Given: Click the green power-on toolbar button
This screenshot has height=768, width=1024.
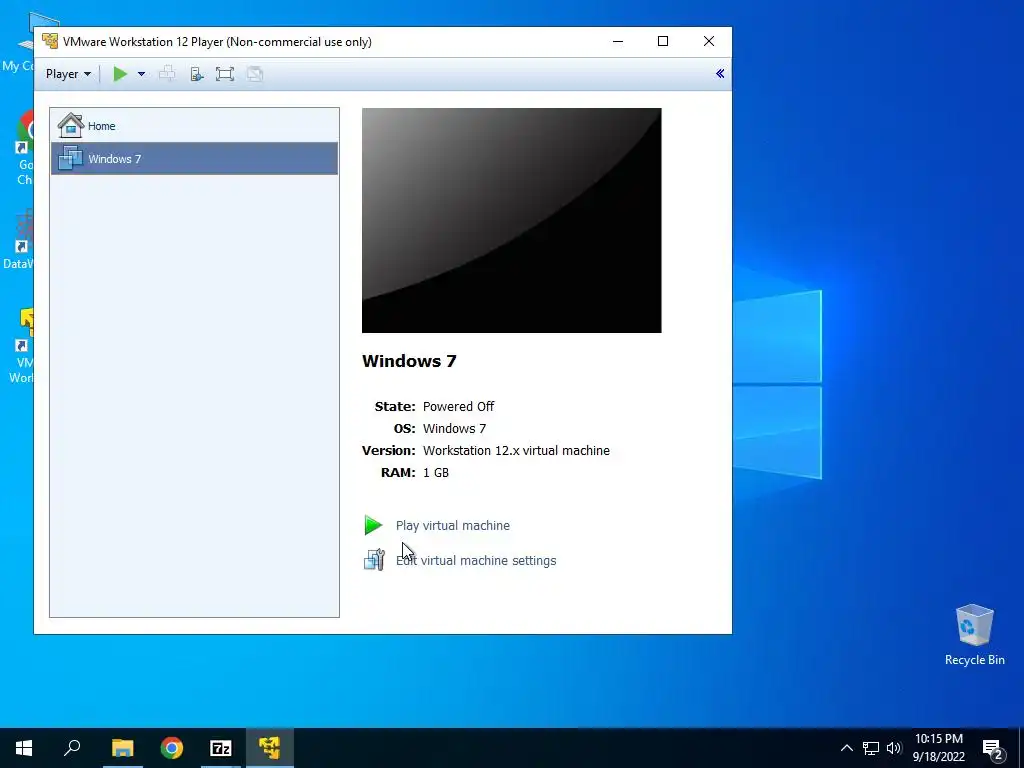Looking at the screenshot, I should (120, 74).
